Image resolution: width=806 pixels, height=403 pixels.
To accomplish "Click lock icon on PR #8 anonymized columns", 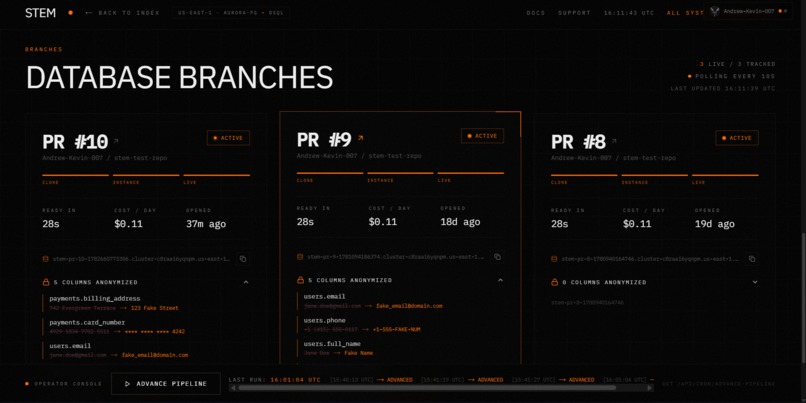I will (x=555, y=282).
